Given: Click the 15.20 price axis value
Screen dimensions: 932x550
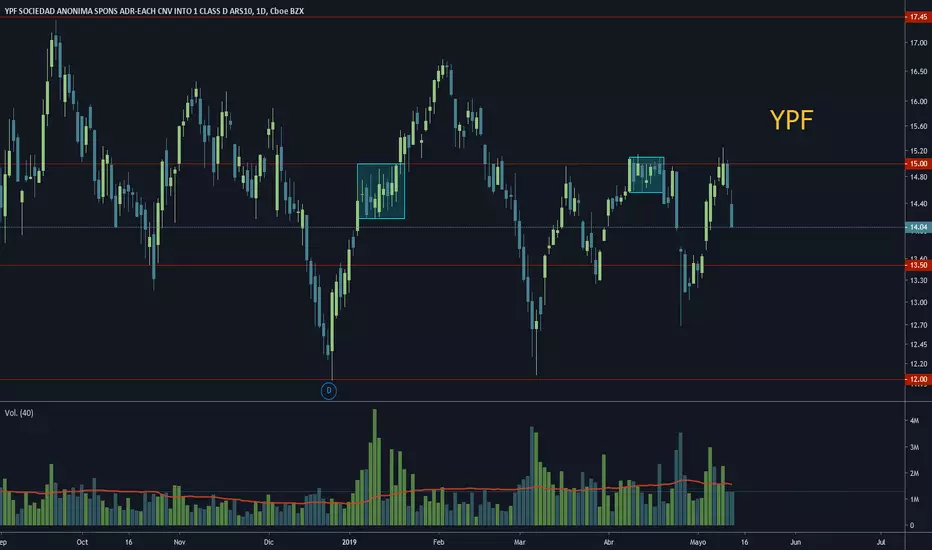Looking at the screenshot, I should tap(918, 151).
